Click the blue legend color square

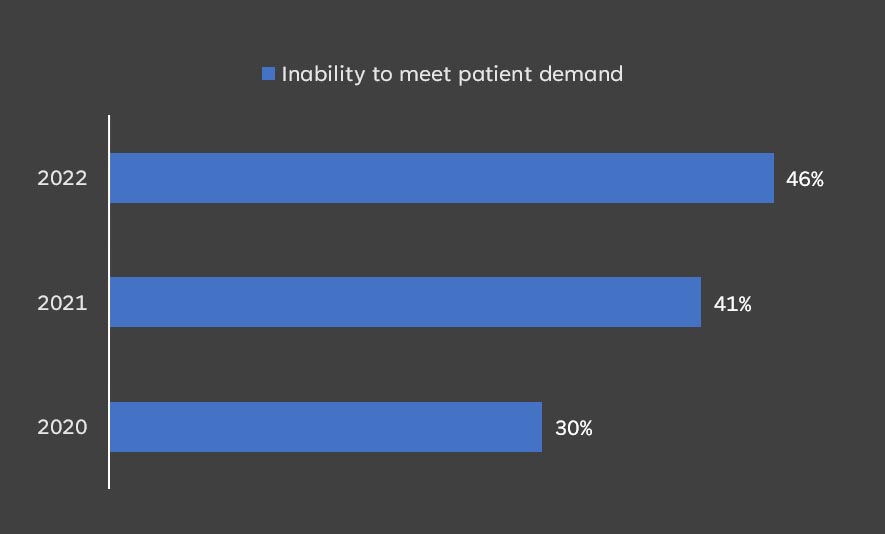[268, 74]
